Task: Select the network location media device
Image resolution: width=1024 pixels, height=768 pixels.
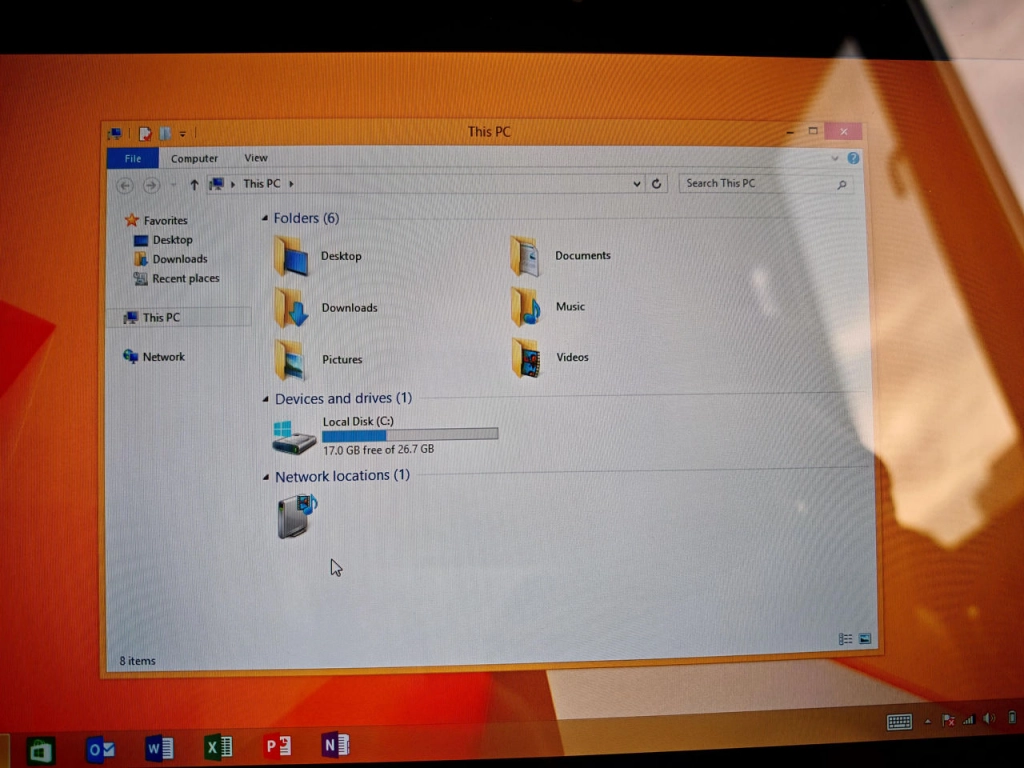Action: [297, 516]
